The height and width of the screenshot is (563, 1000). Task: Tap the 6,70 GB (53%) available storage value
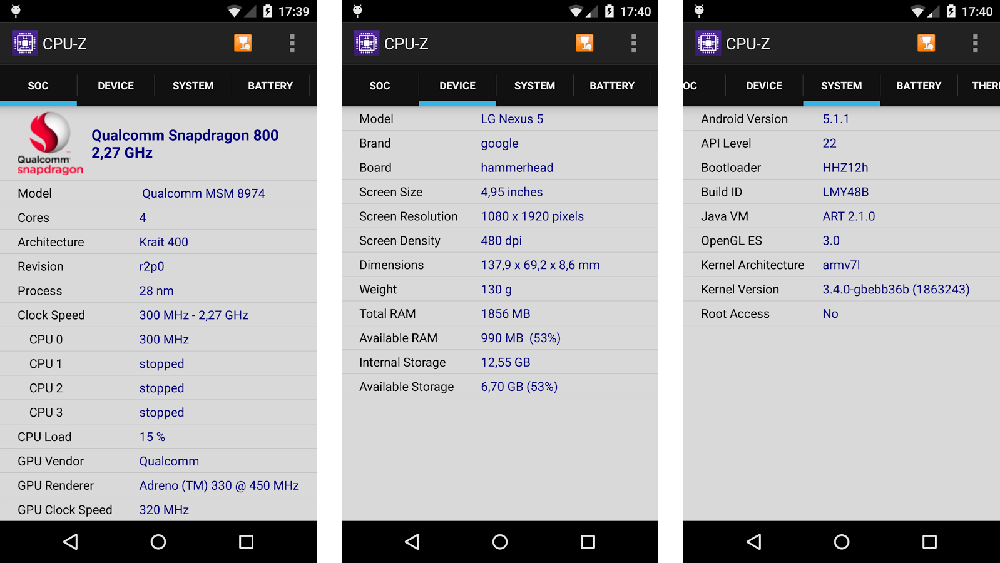tap(519, 386)
